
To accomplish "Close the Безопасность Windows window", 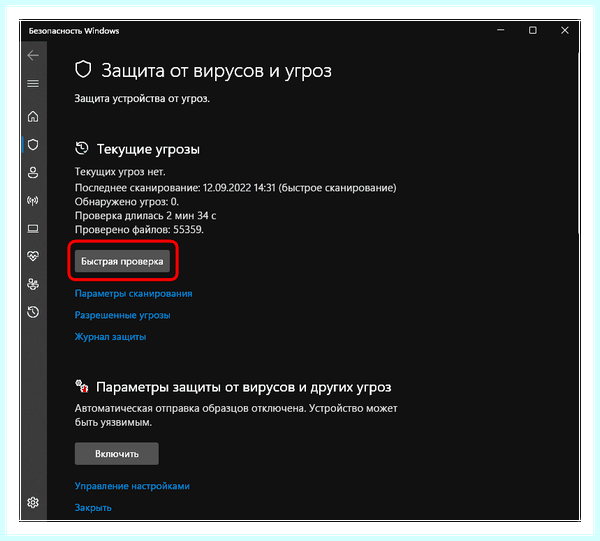I will pyautogui.click(x=565, y=30).
